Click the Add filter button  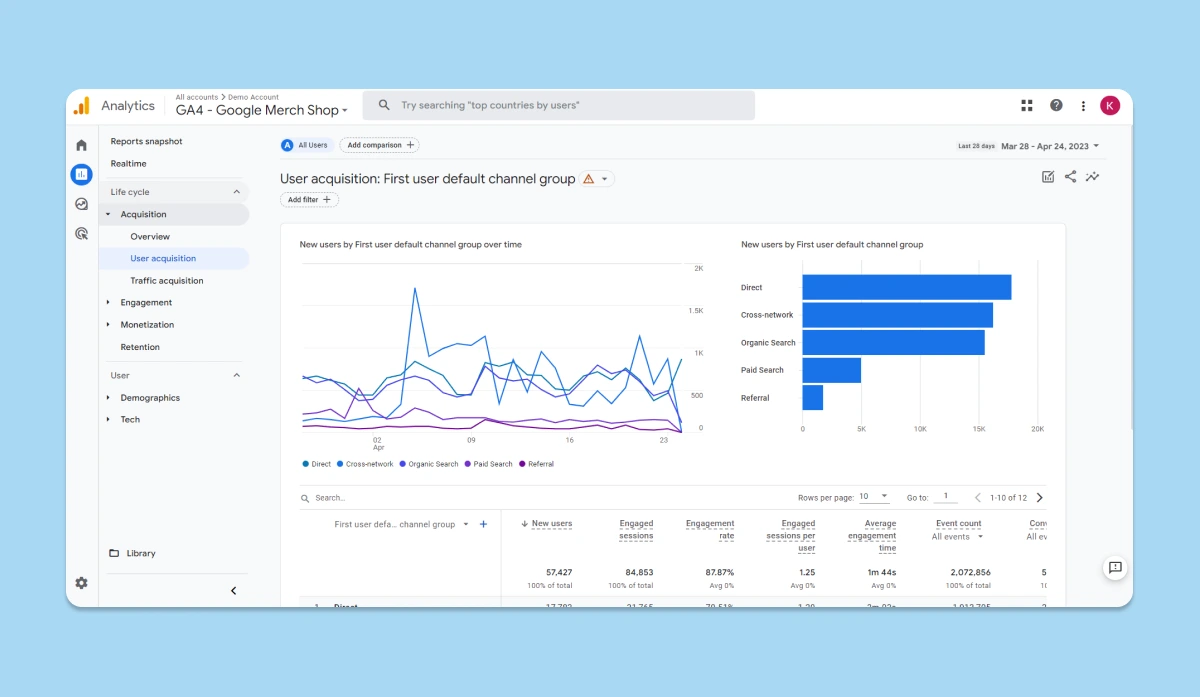(310, 200)
